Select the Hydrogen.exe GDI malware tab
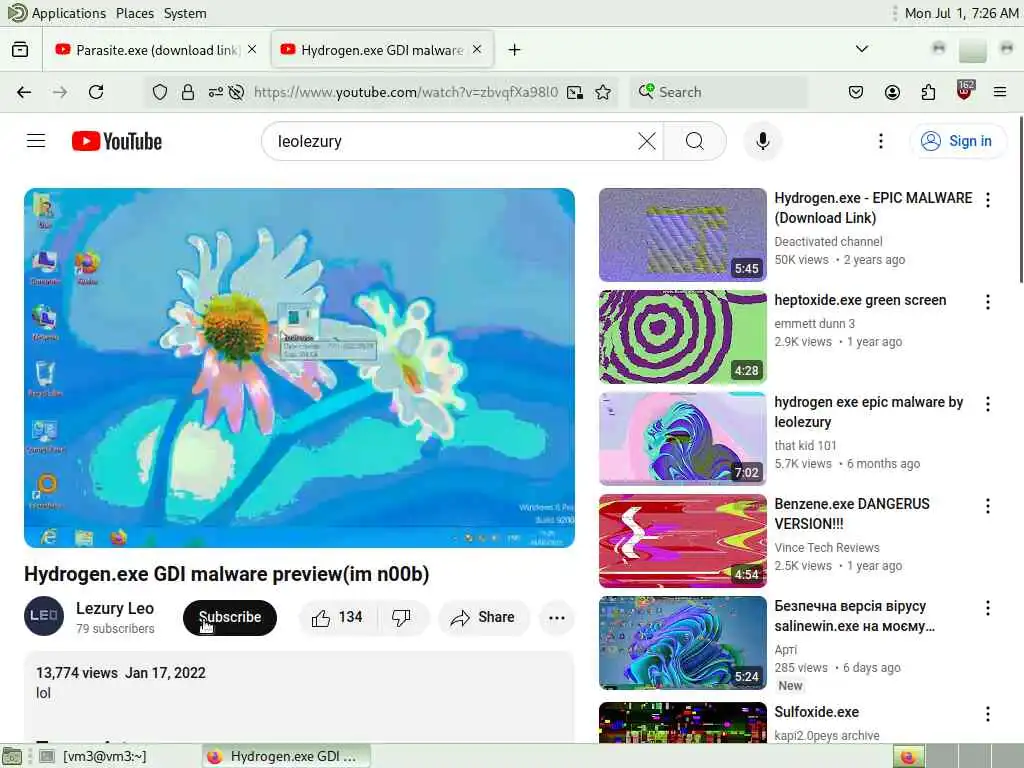1024x768 pixels. (x=382, y=50)
